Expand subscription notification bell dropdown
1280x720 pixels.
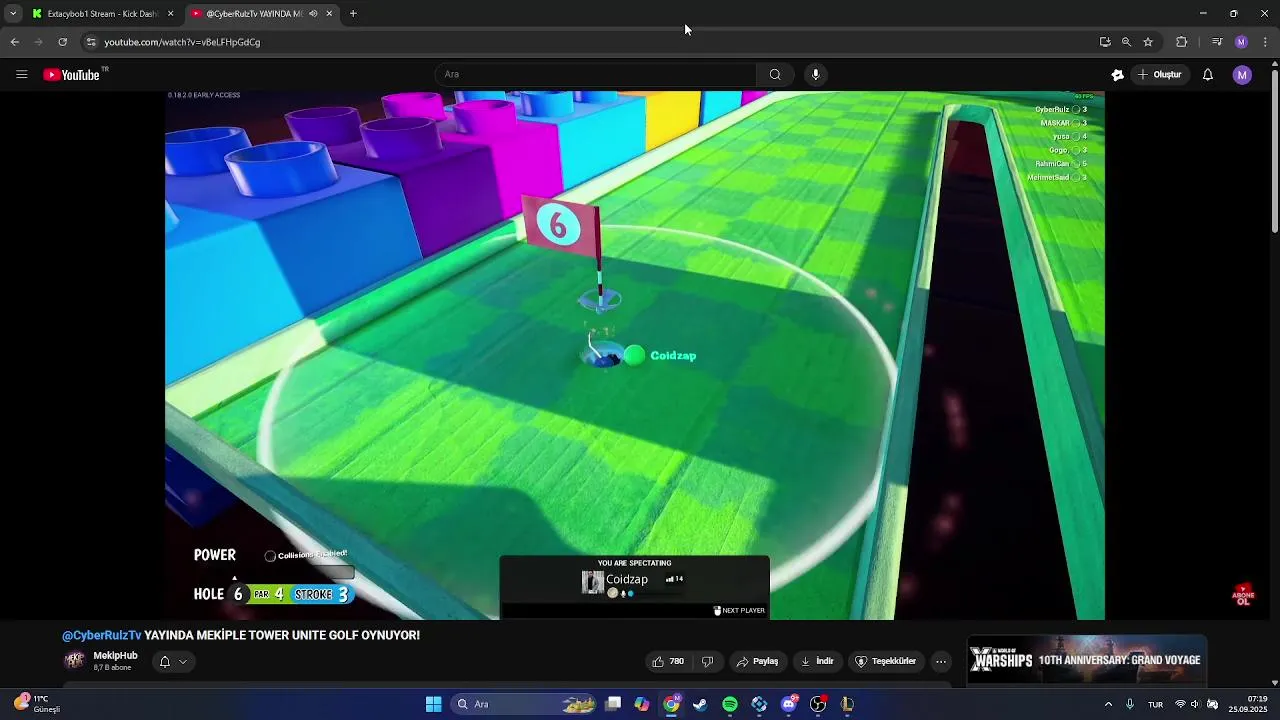pyautogui.click(x=173, y=661)
